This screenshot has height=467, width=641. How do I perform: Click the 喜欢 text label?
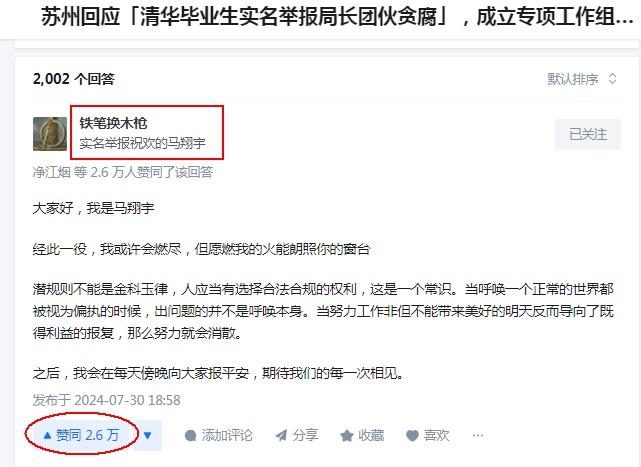tap(436, 436)
